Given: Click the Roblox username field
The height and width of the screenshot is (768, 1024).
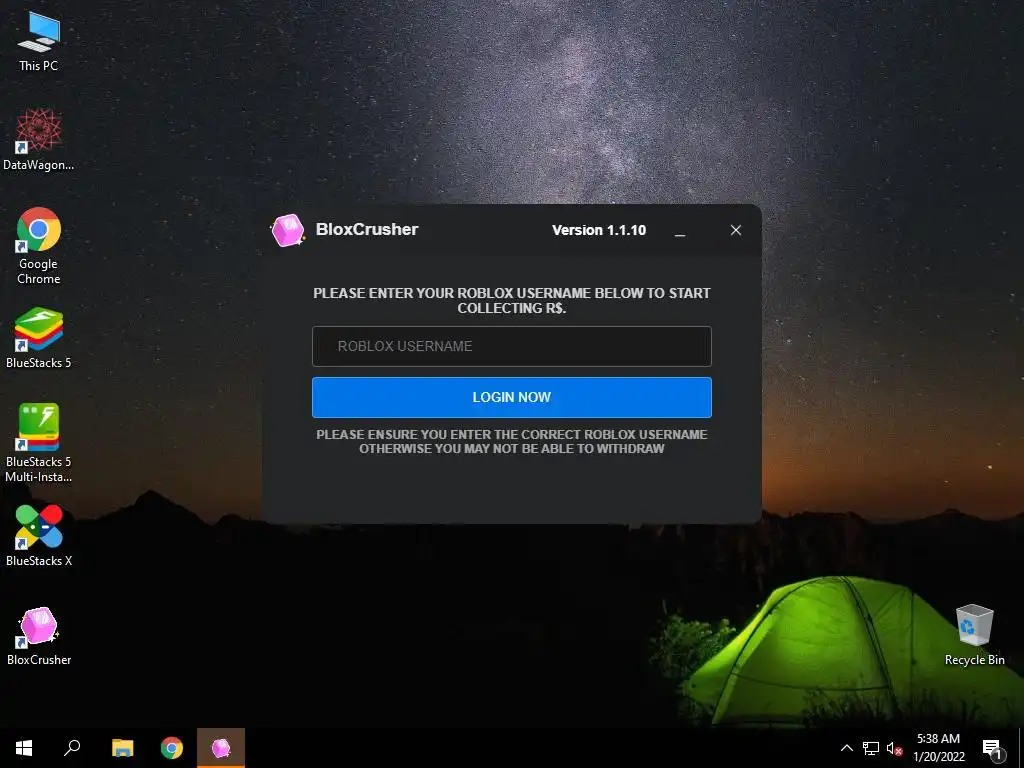Looking at the screenshot, I should (511, 346).
